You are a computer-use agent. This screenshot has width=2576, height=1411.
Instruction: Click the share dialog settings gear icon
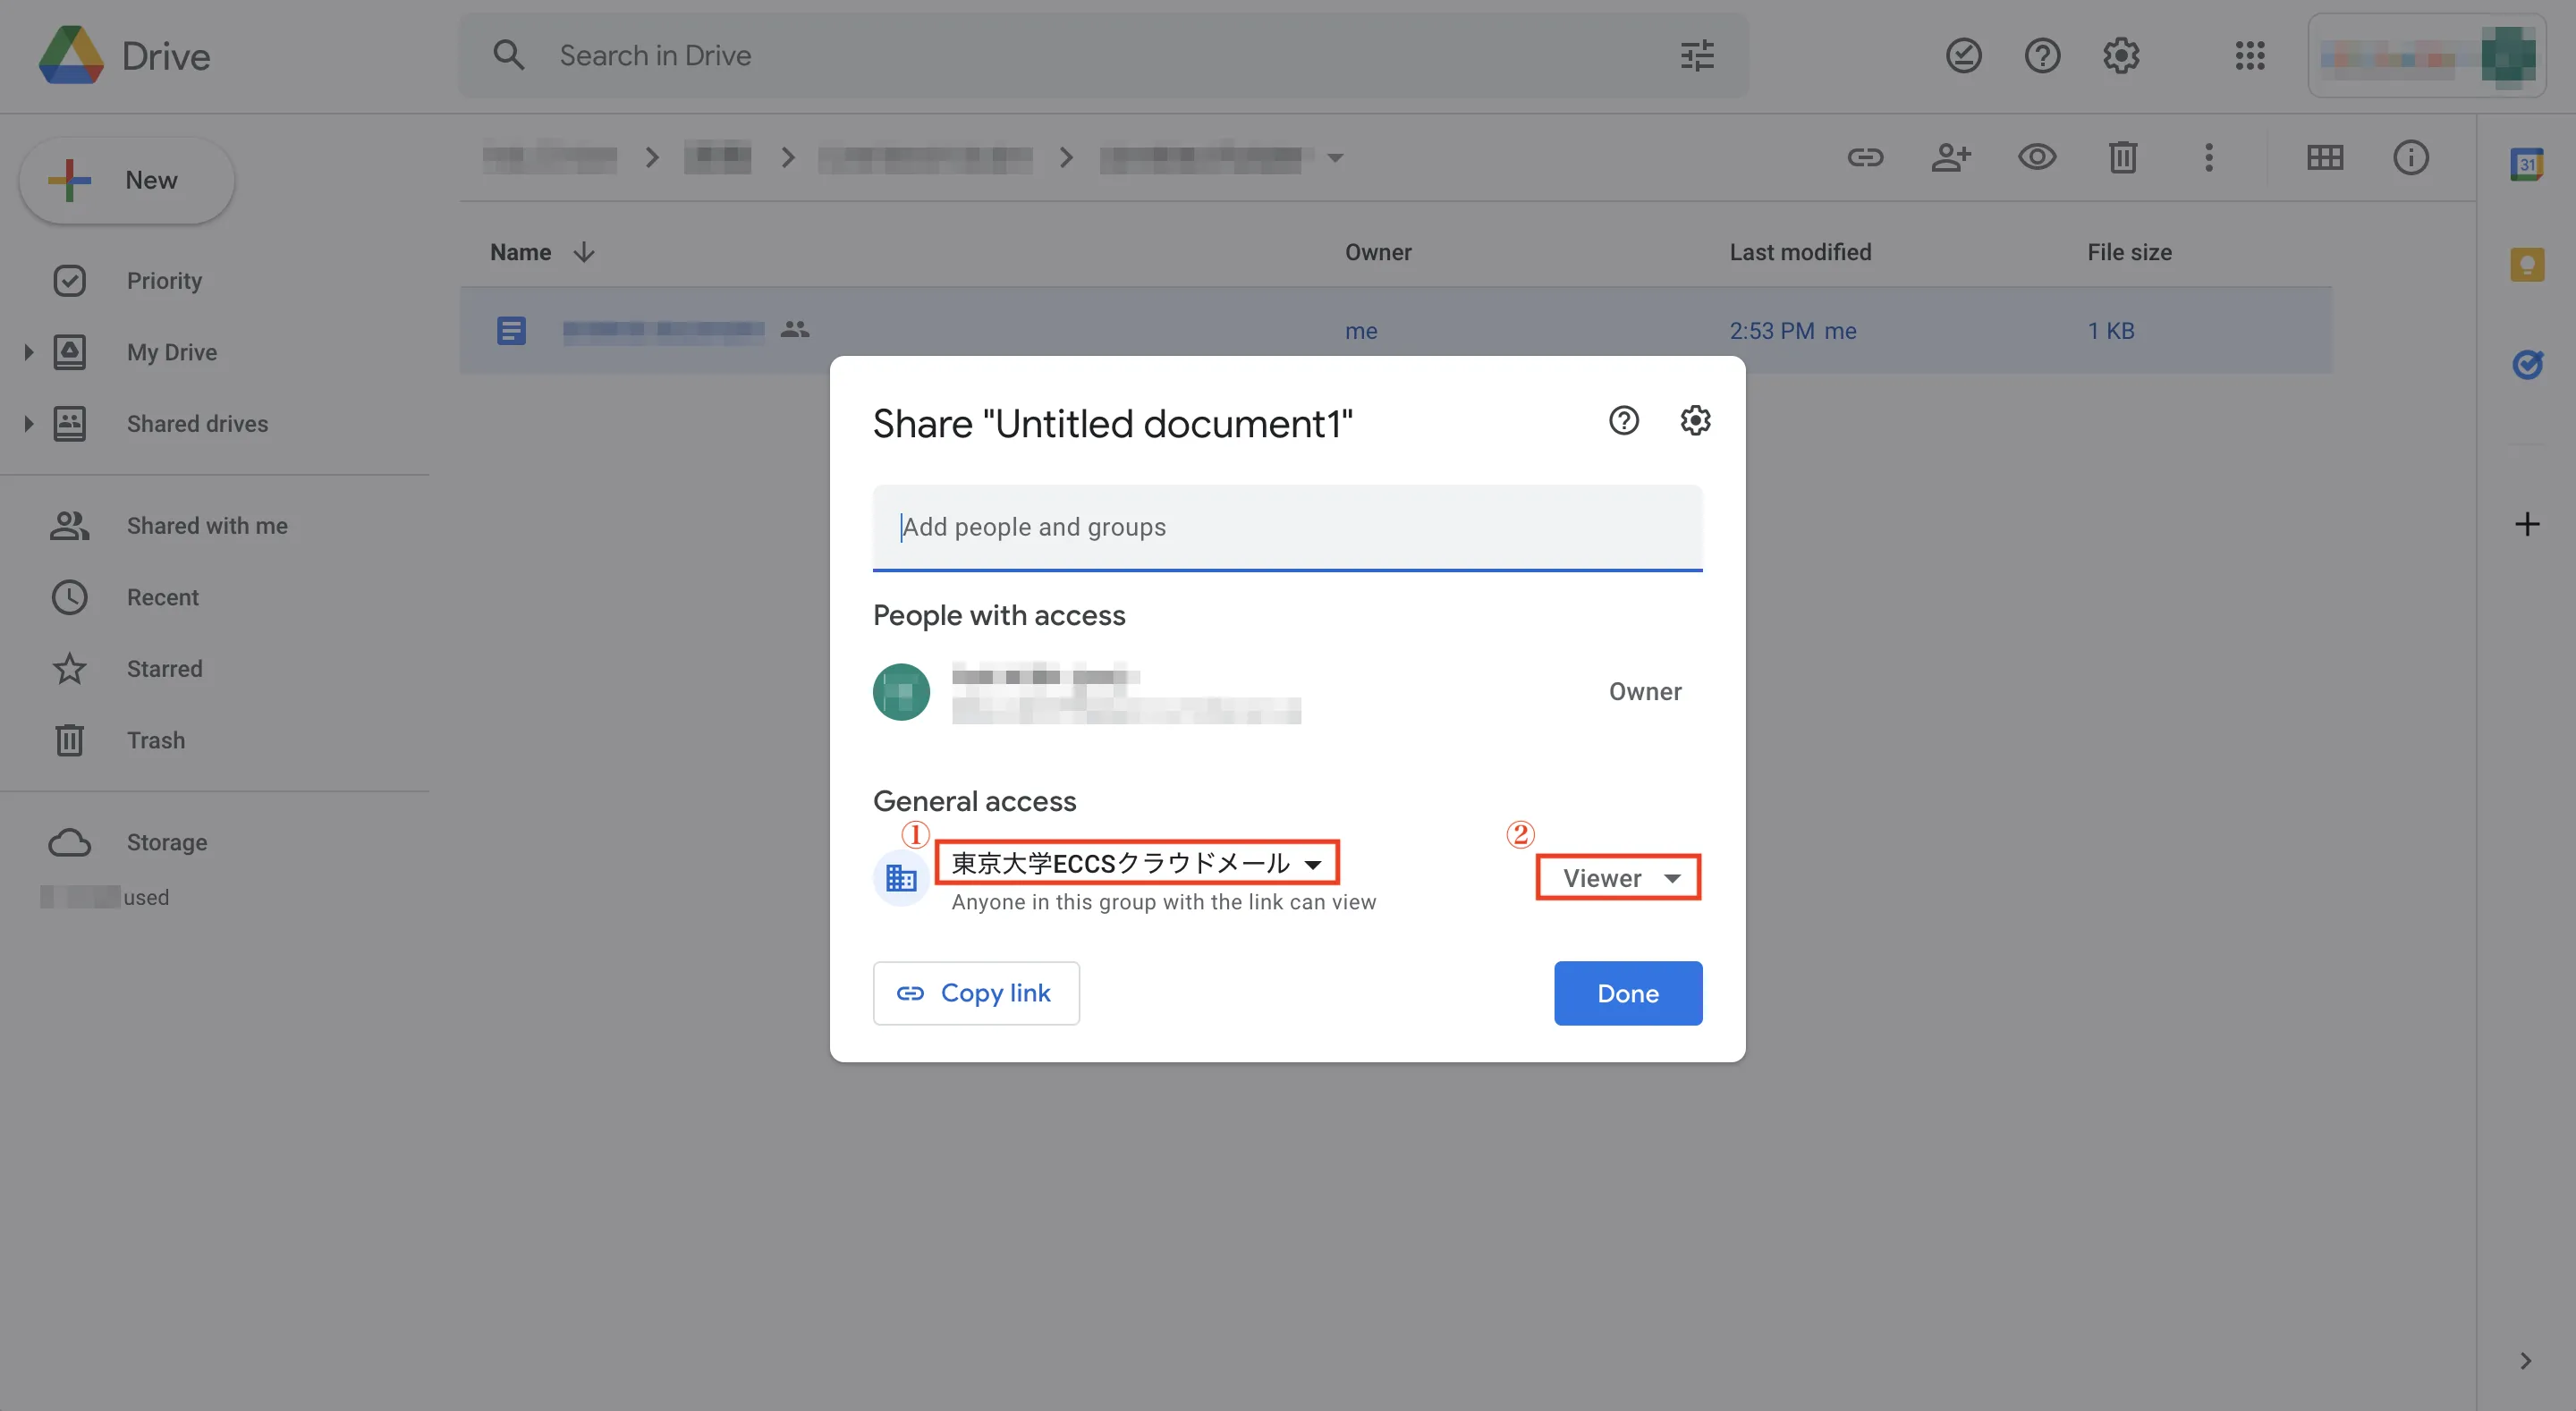[x=1694, y=420]
